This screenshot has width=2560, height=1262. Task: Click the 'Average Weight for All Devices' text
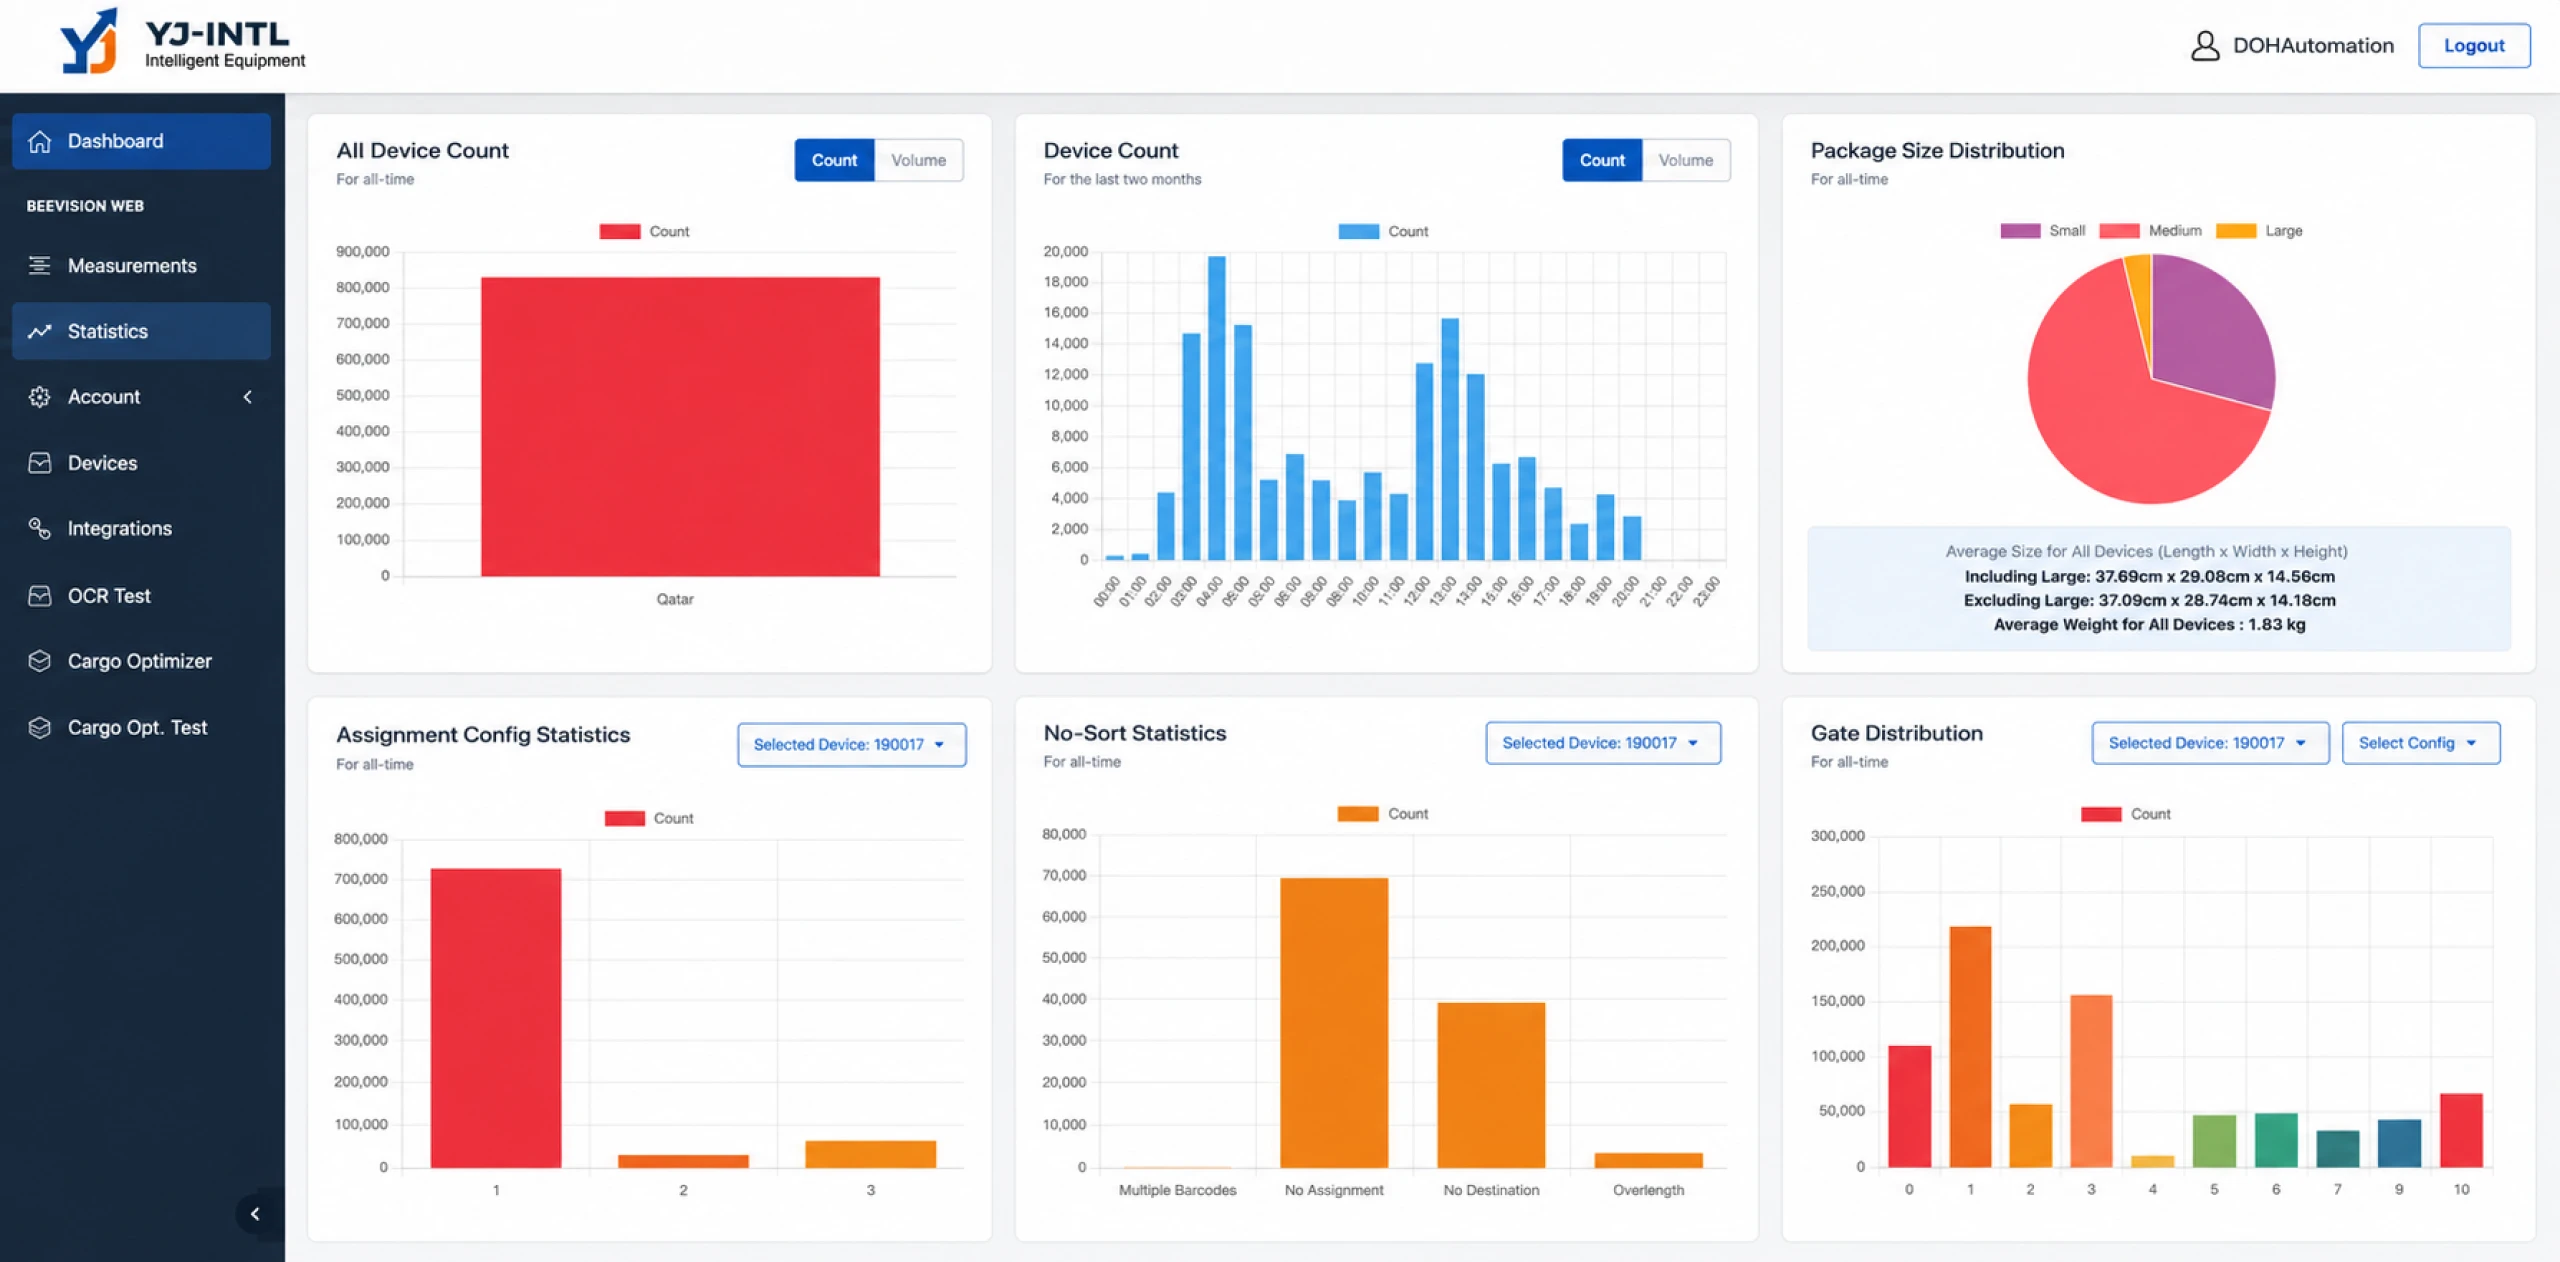click(x=2149, y=624)
